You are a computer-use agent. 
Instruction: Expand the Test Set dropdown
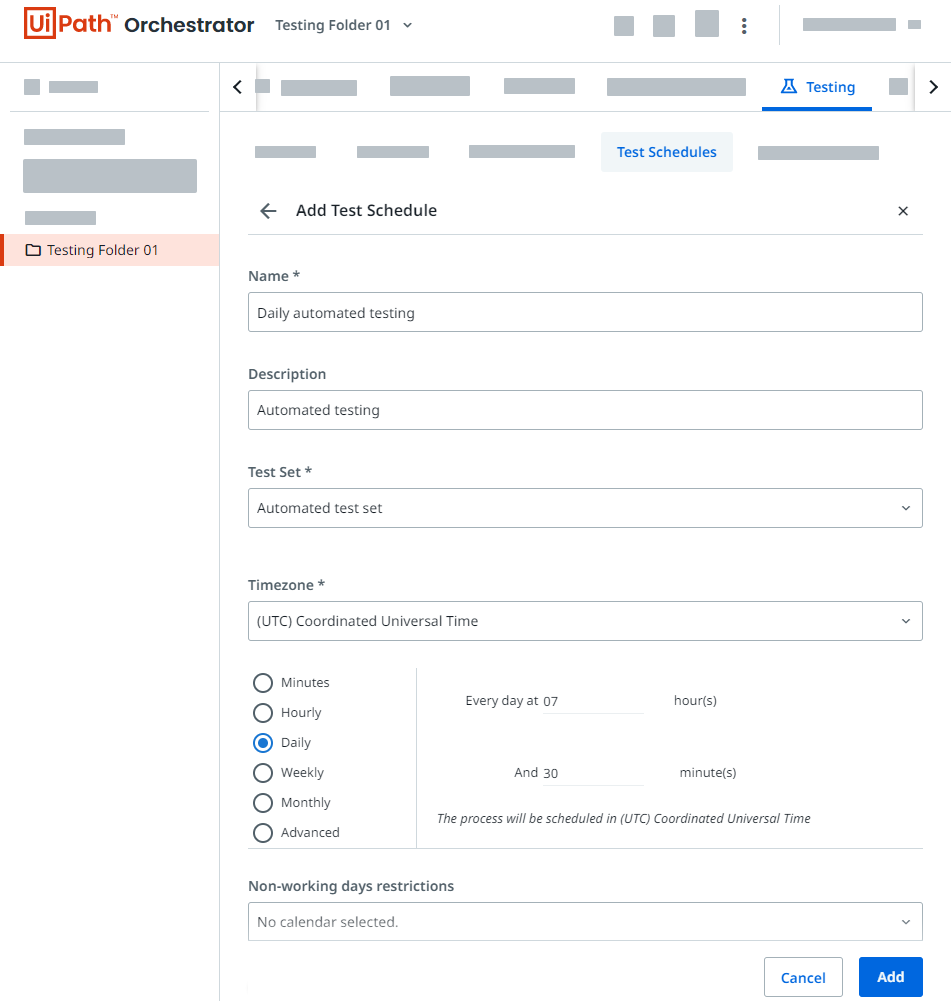click(585, 508)
